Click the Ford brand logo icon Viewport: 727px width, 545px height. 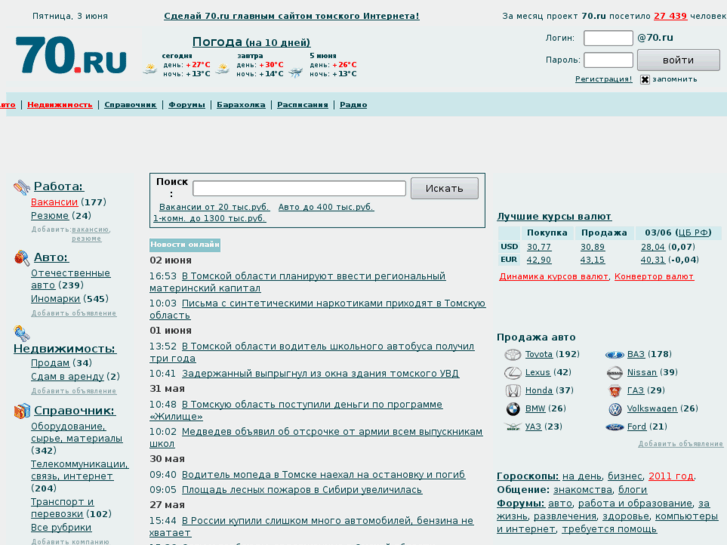click(x=614, y=427)
